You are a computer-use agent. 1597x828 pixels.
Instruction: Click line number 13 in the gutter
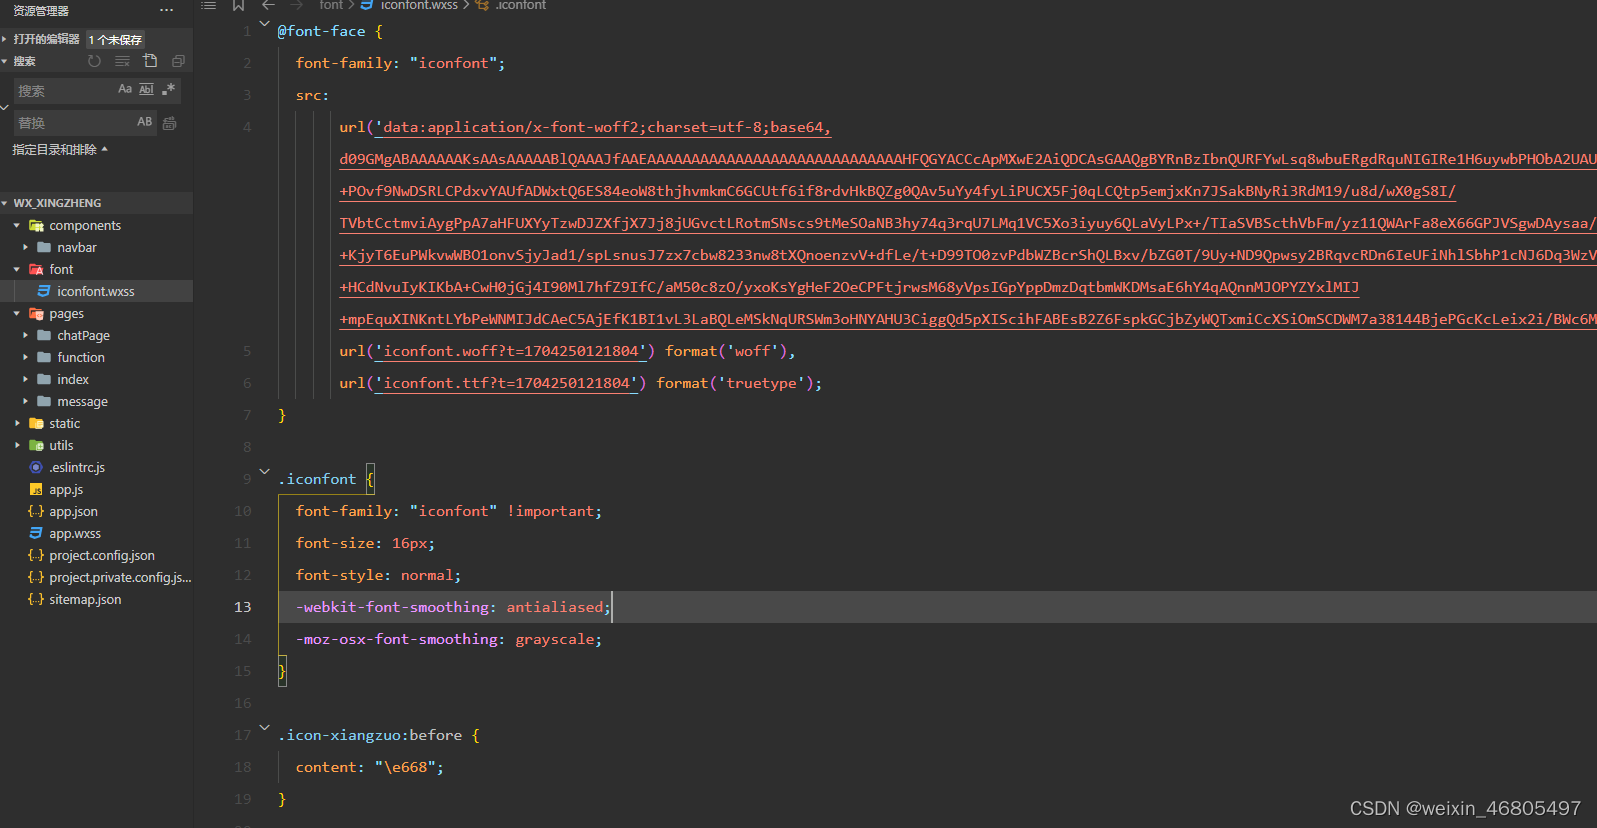(x=243, y=607)
